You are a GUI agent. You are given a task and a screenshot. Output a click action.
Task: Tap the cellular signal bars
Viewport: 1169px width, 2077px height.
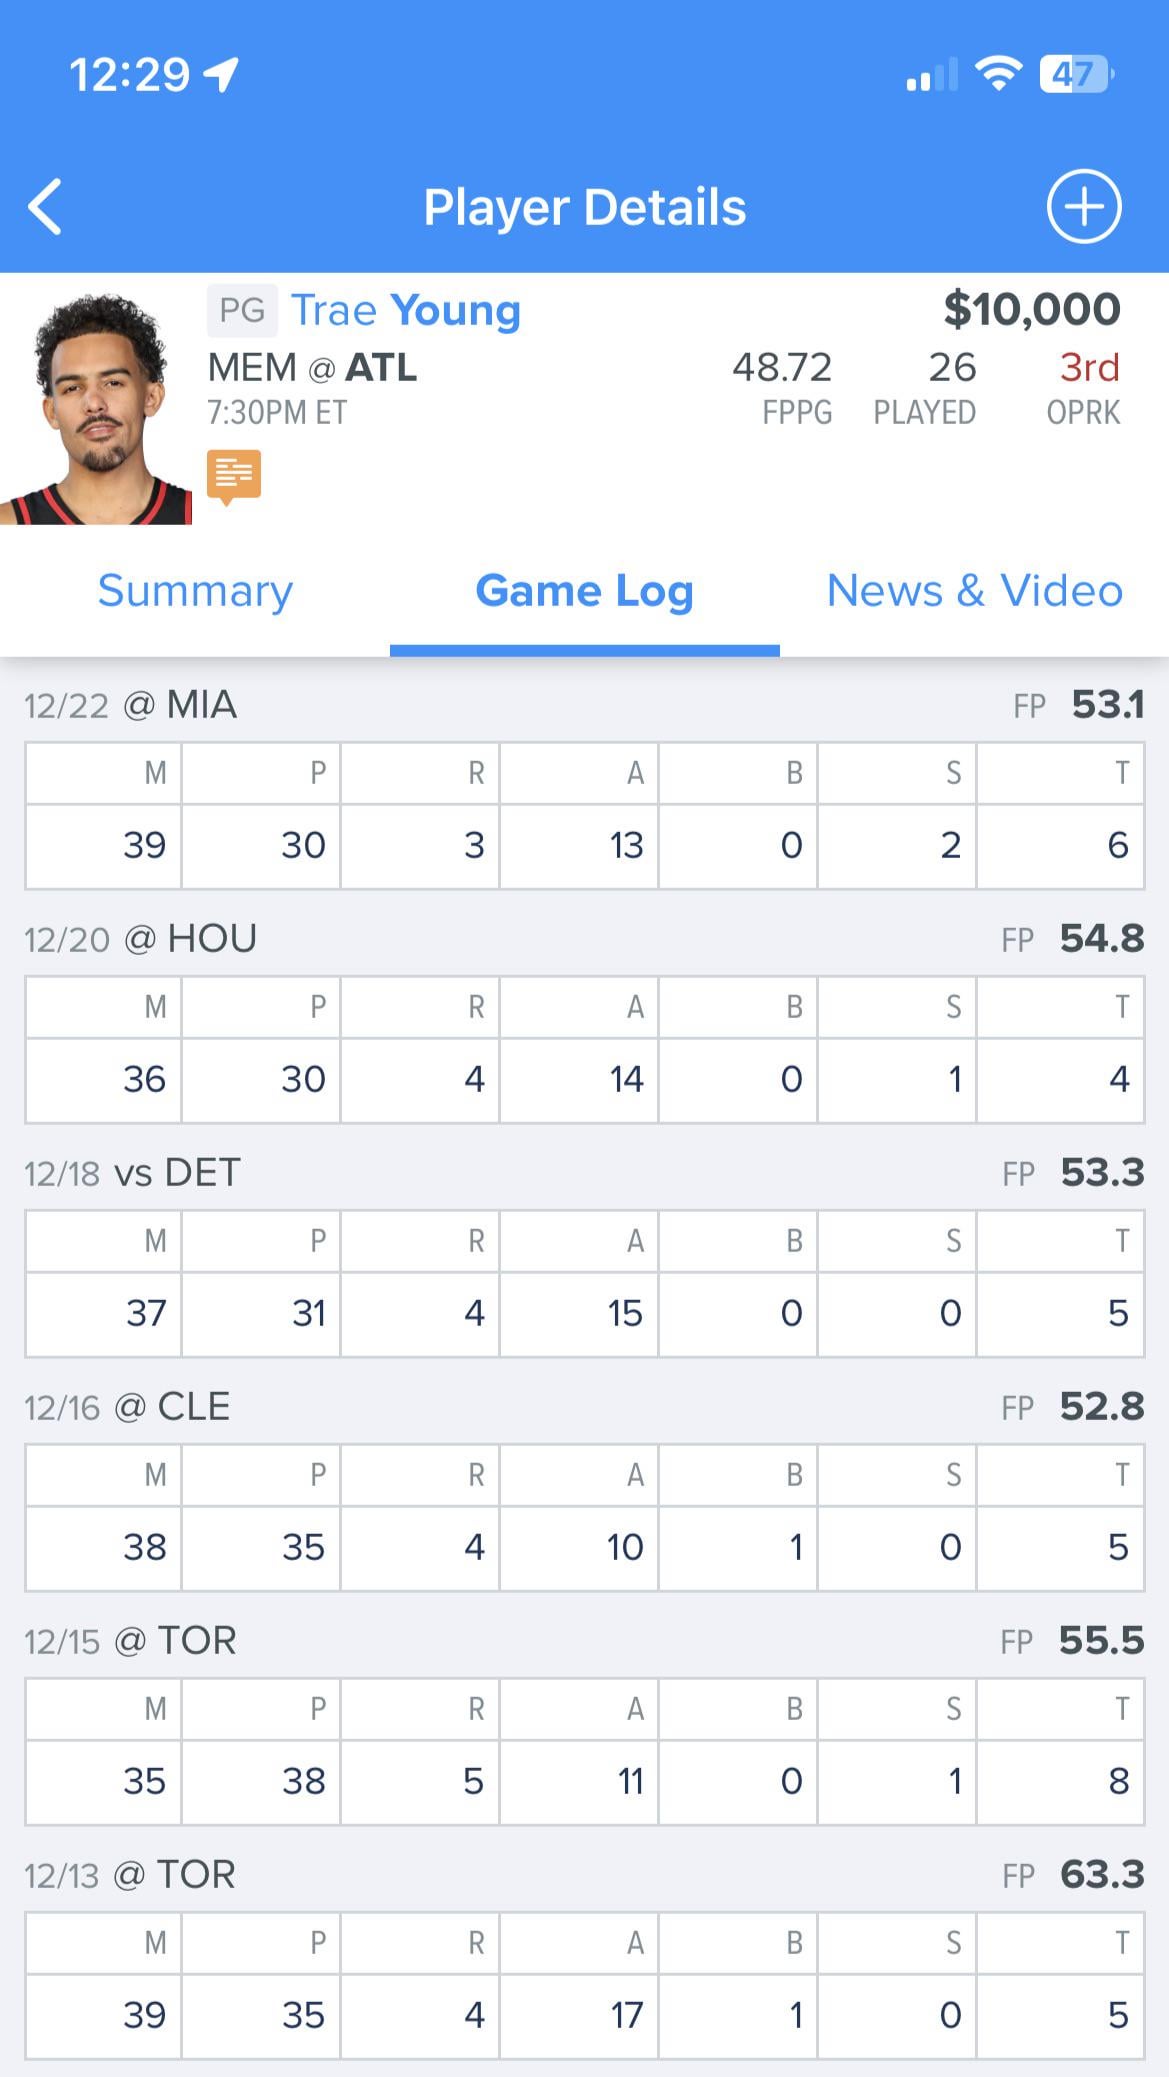click(931, 75)
